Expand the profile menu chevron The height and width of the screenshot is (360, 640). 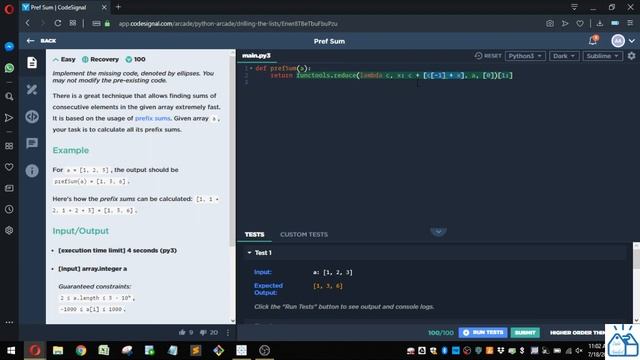coord(632,41)
